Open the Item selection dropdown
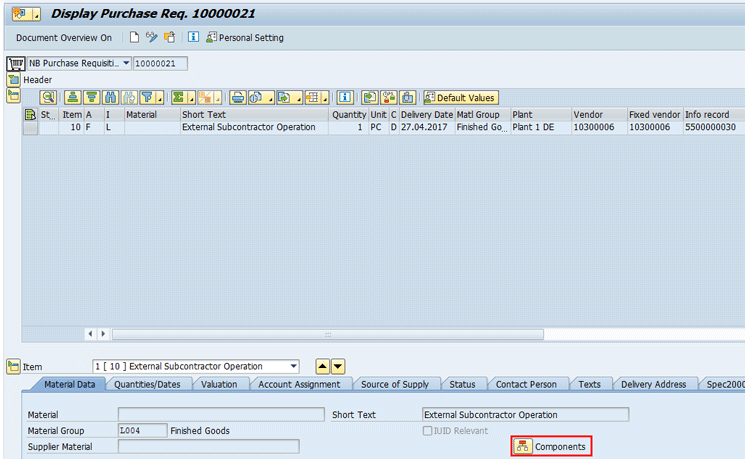 [292, 367]
